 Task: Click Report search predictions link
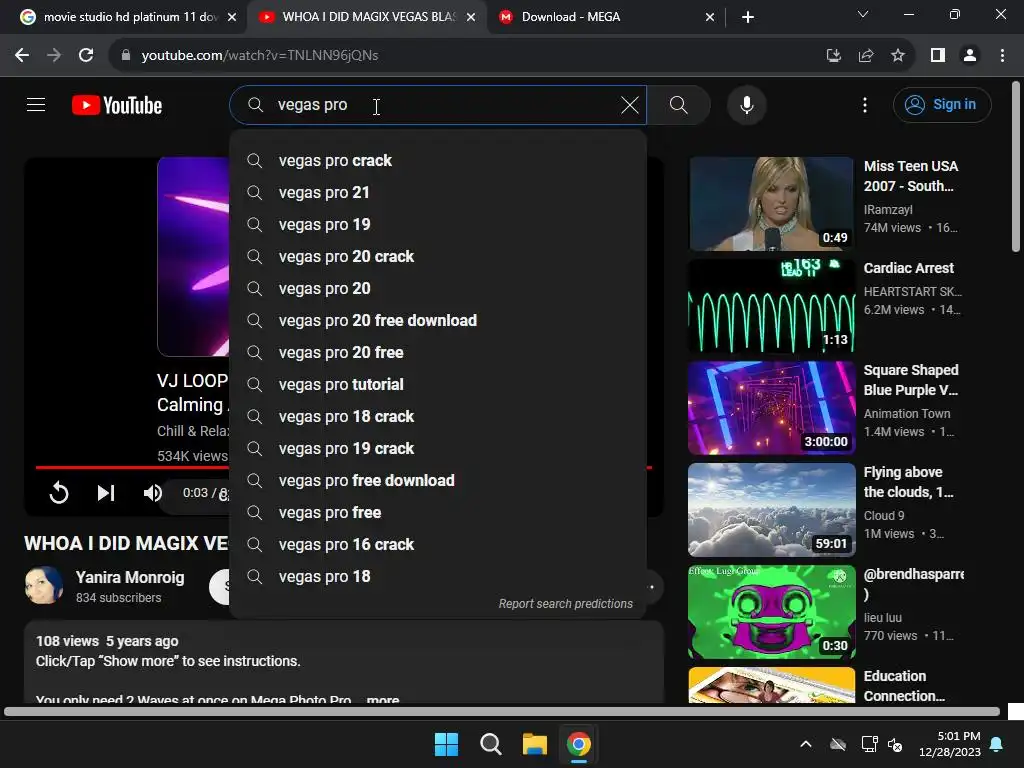(x=566, y=603)
